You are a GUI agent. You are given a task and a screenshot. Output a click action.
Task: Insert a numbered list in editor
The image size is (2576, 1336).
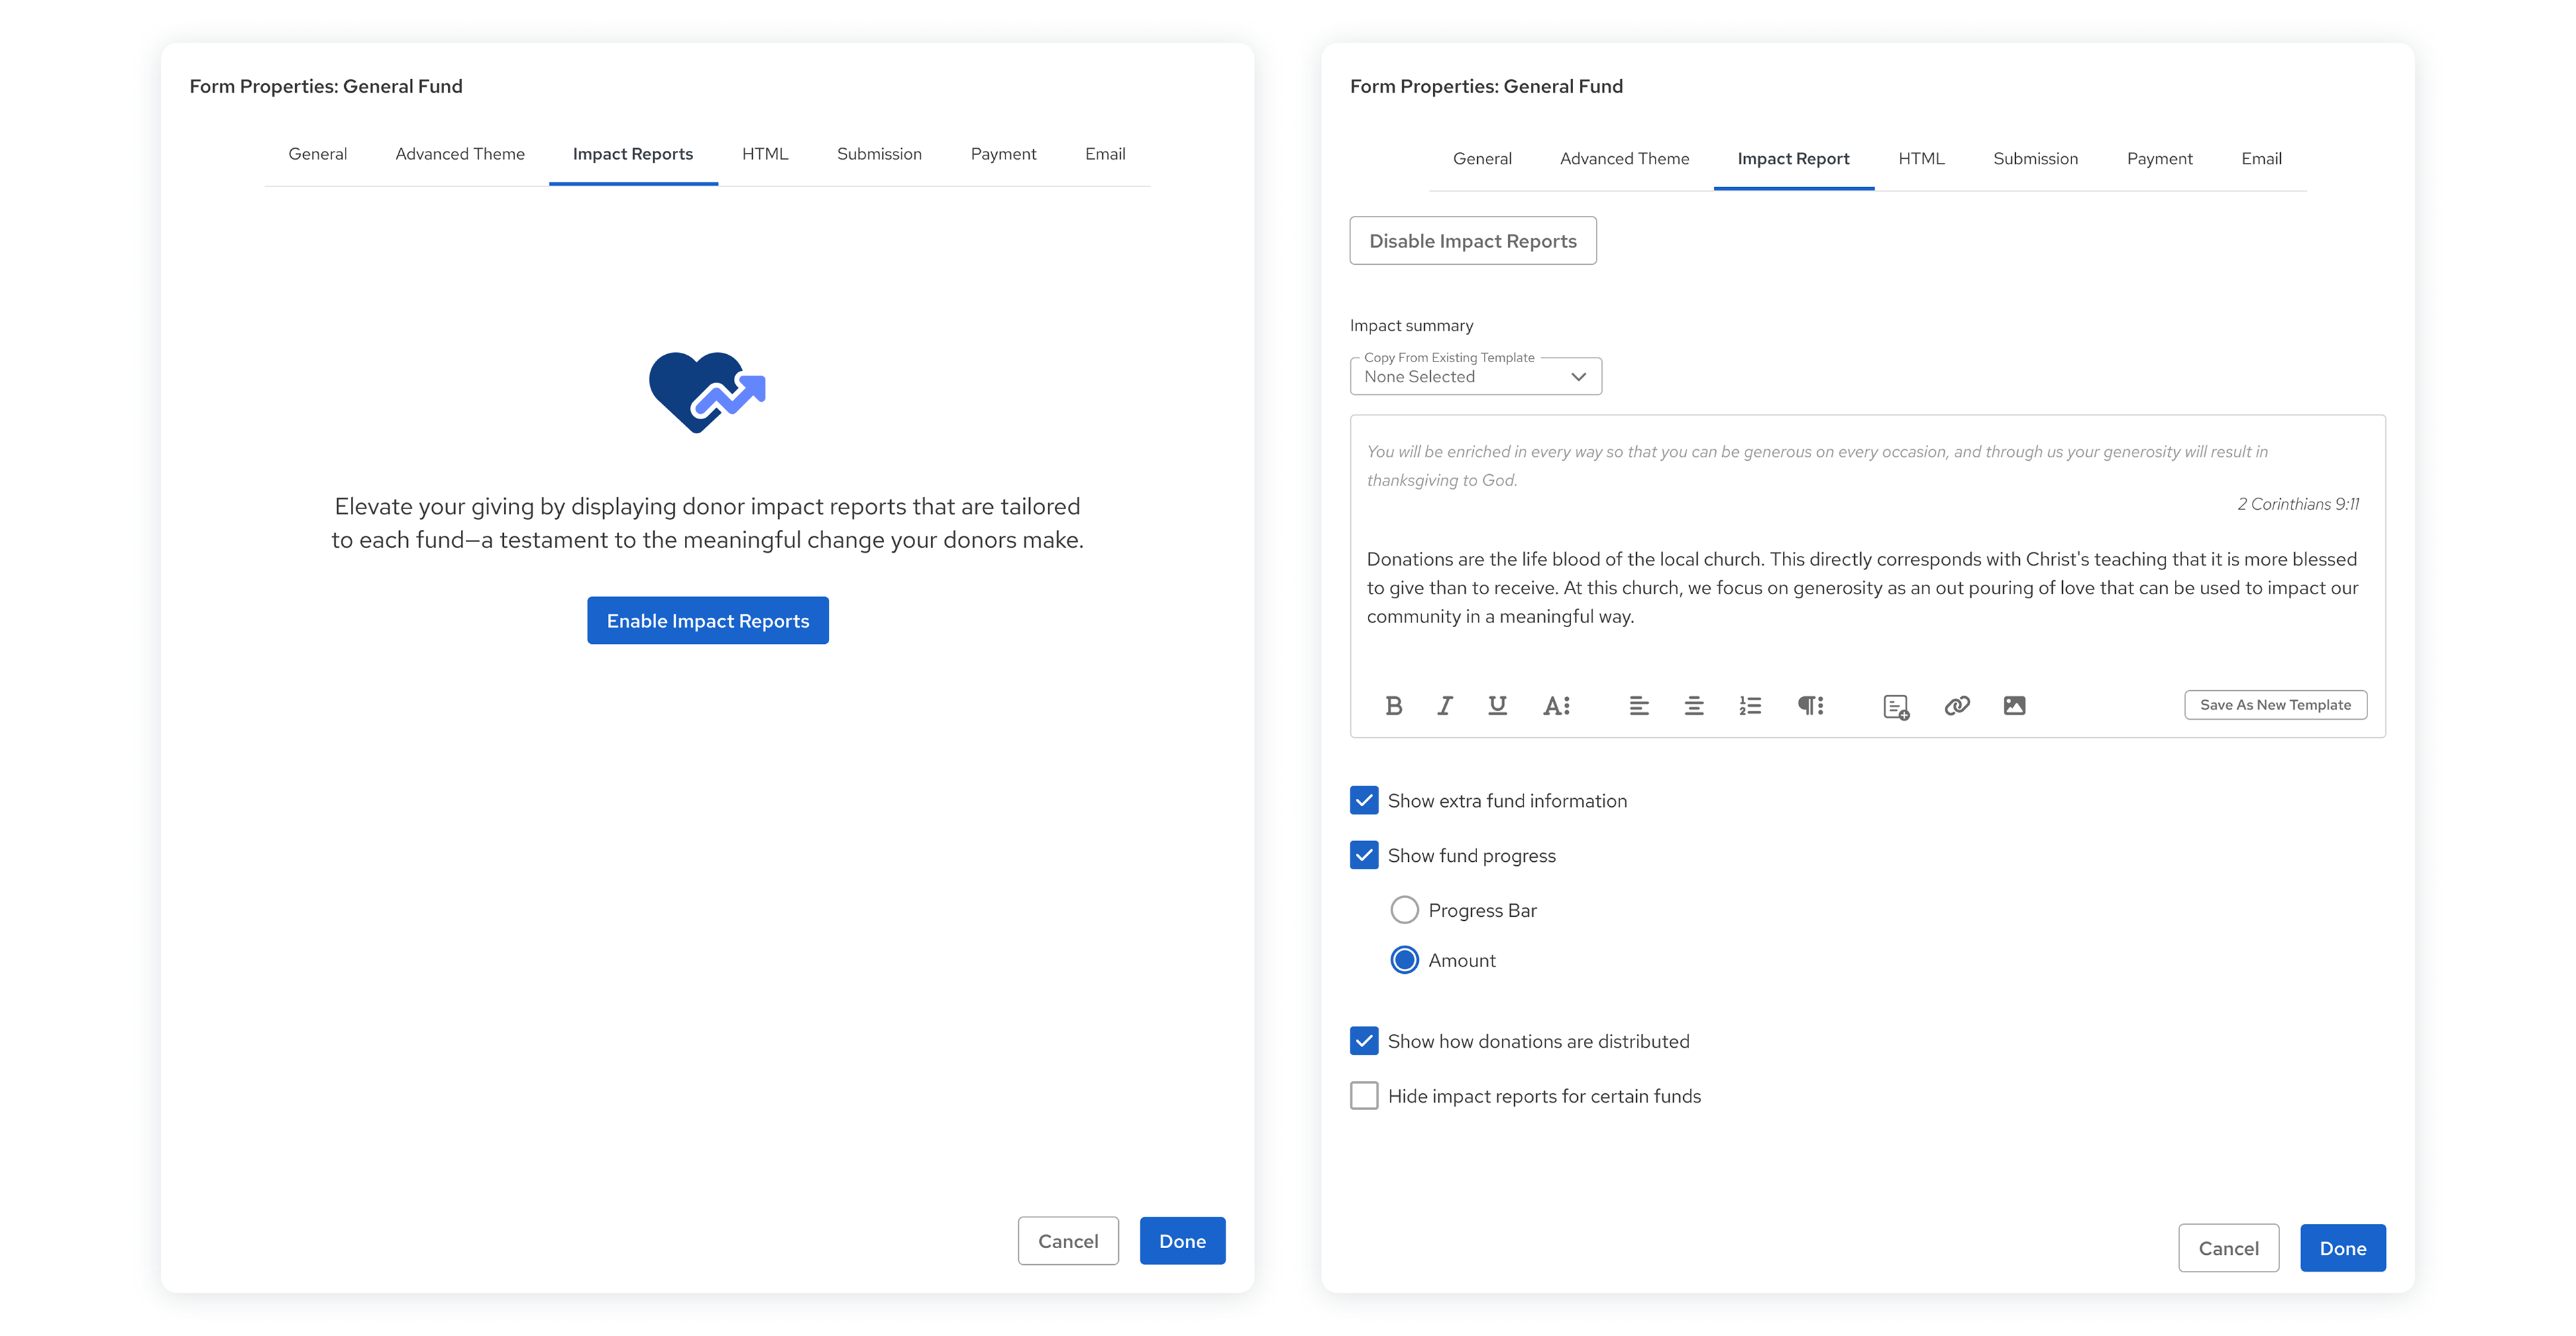pos(1749,705)
